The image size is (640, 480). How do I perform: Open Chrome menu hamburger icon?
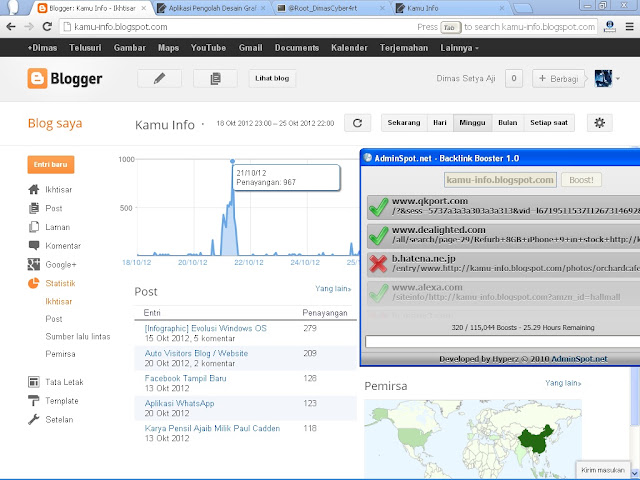tap(629, 27)
